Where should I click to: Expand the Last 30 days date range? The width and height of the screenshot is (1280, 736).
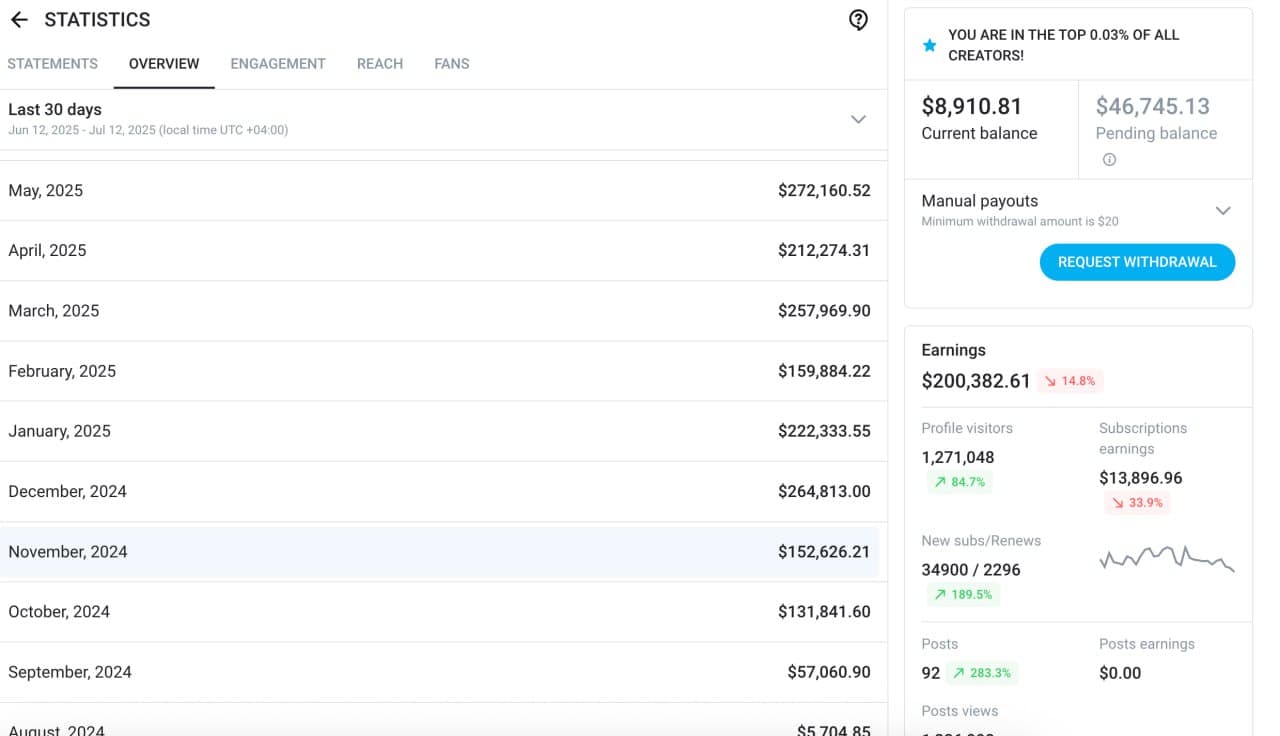click(x=858, y=119)
